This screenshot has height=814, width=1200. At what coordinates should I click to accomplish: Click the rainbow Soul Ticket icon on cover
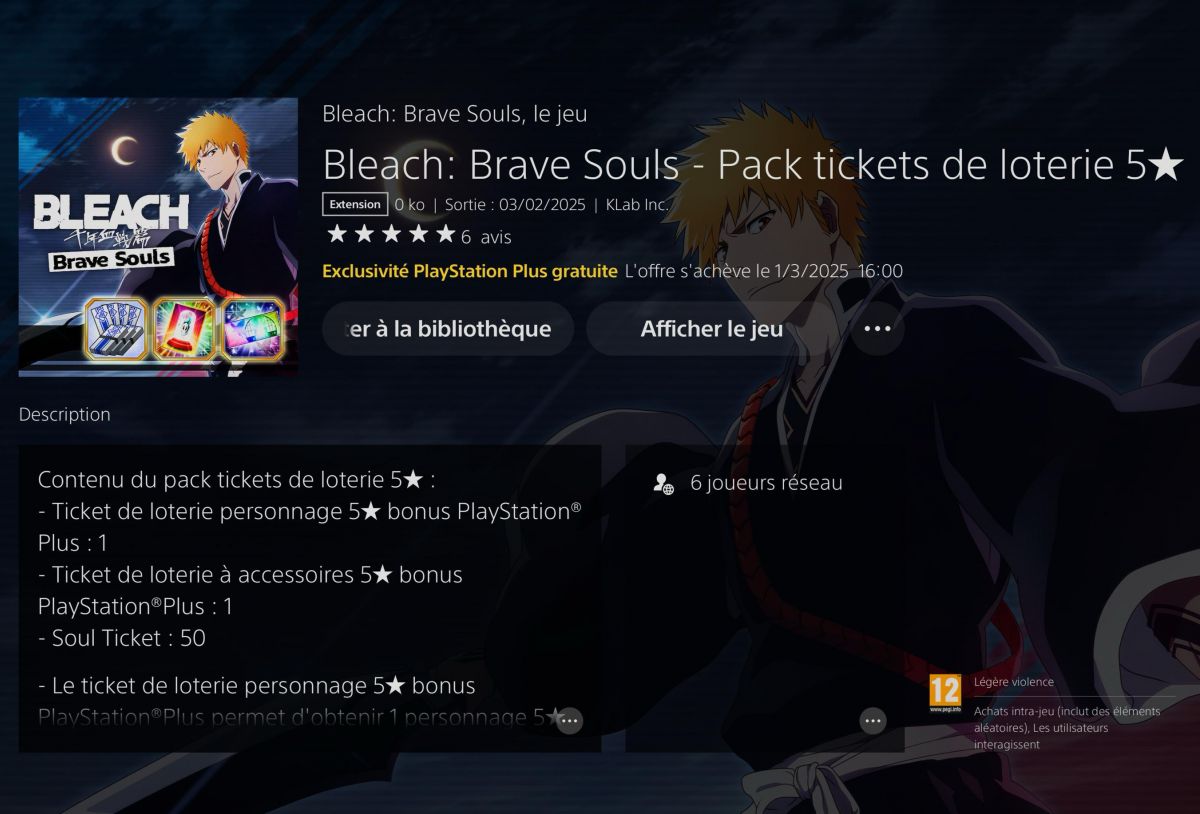253,329
